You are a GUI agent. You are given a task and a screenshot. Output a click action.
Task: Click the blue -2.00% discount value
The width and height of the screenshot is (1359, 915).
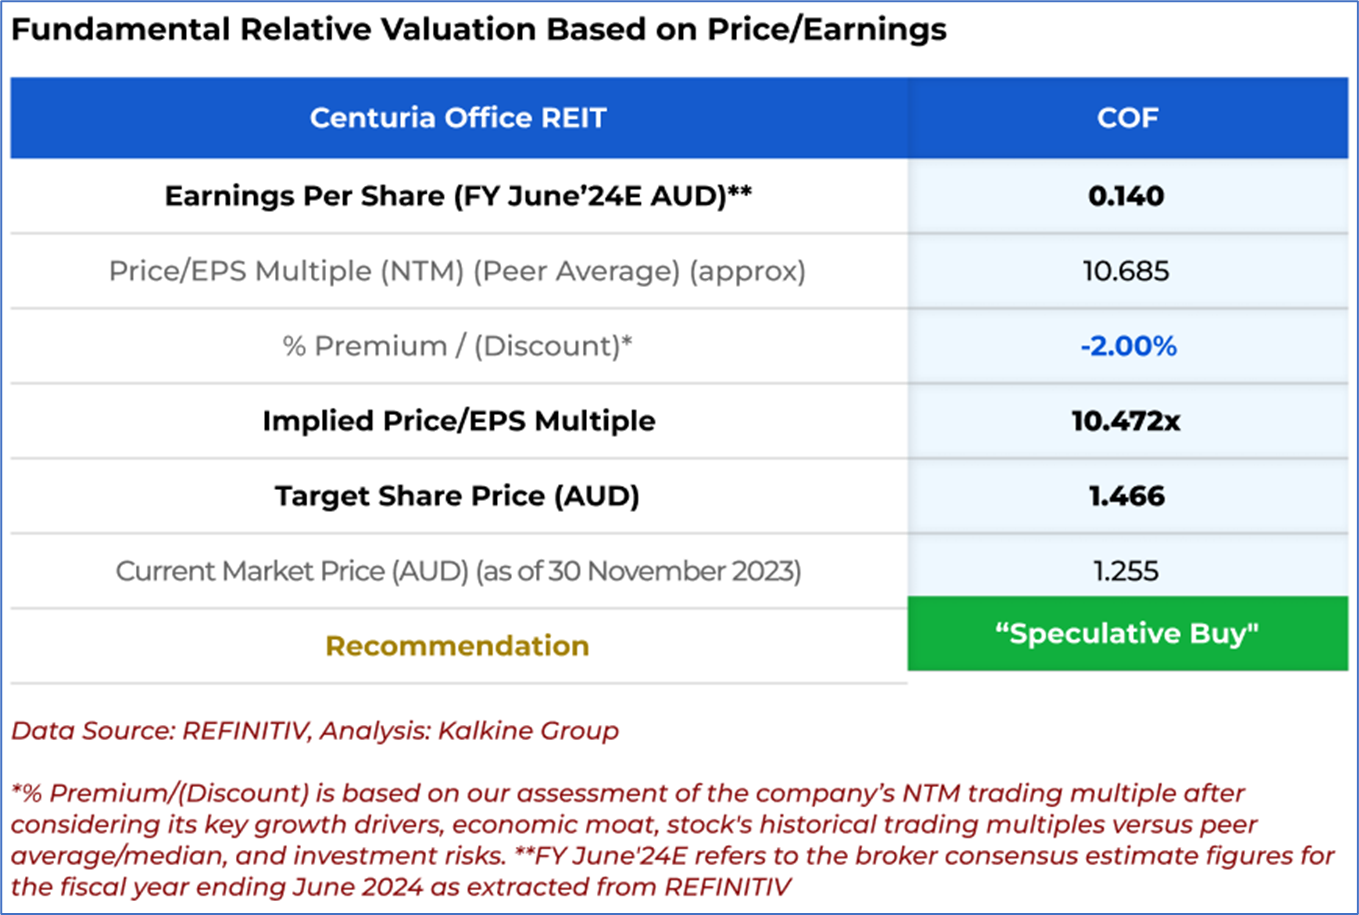point(1128,346)
